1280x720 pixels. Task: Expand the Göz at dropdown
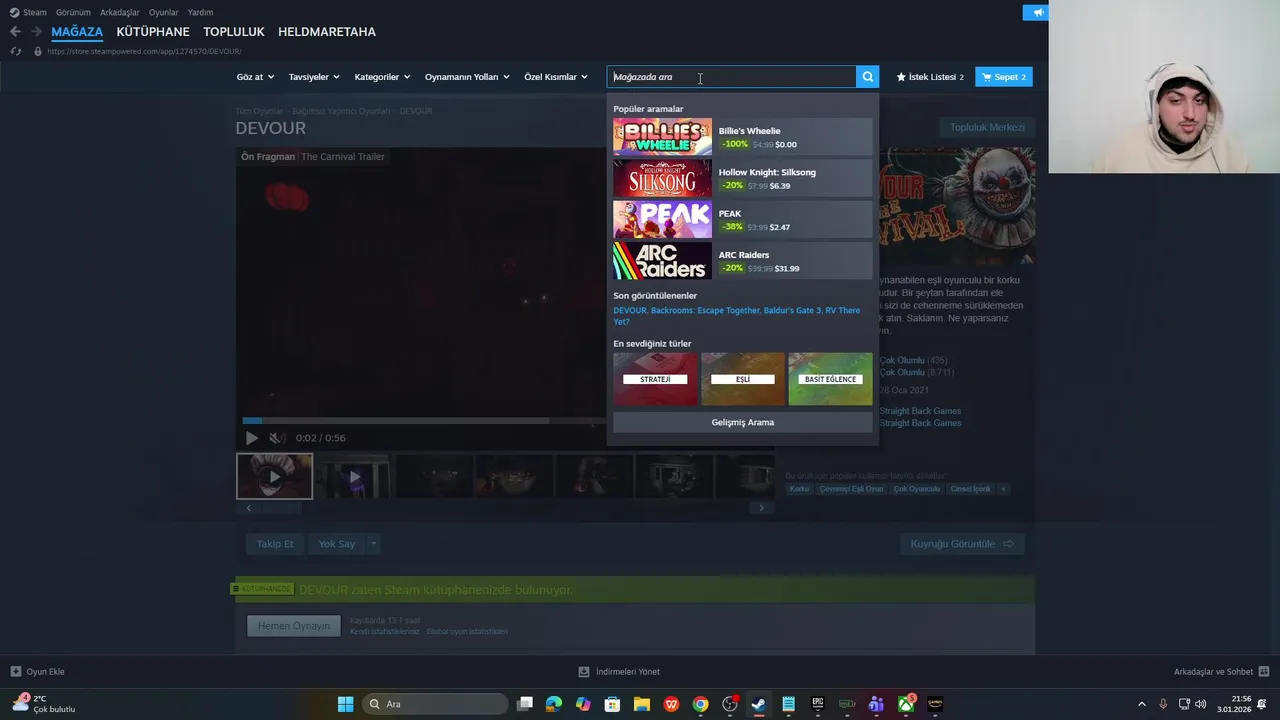point(255,77)
